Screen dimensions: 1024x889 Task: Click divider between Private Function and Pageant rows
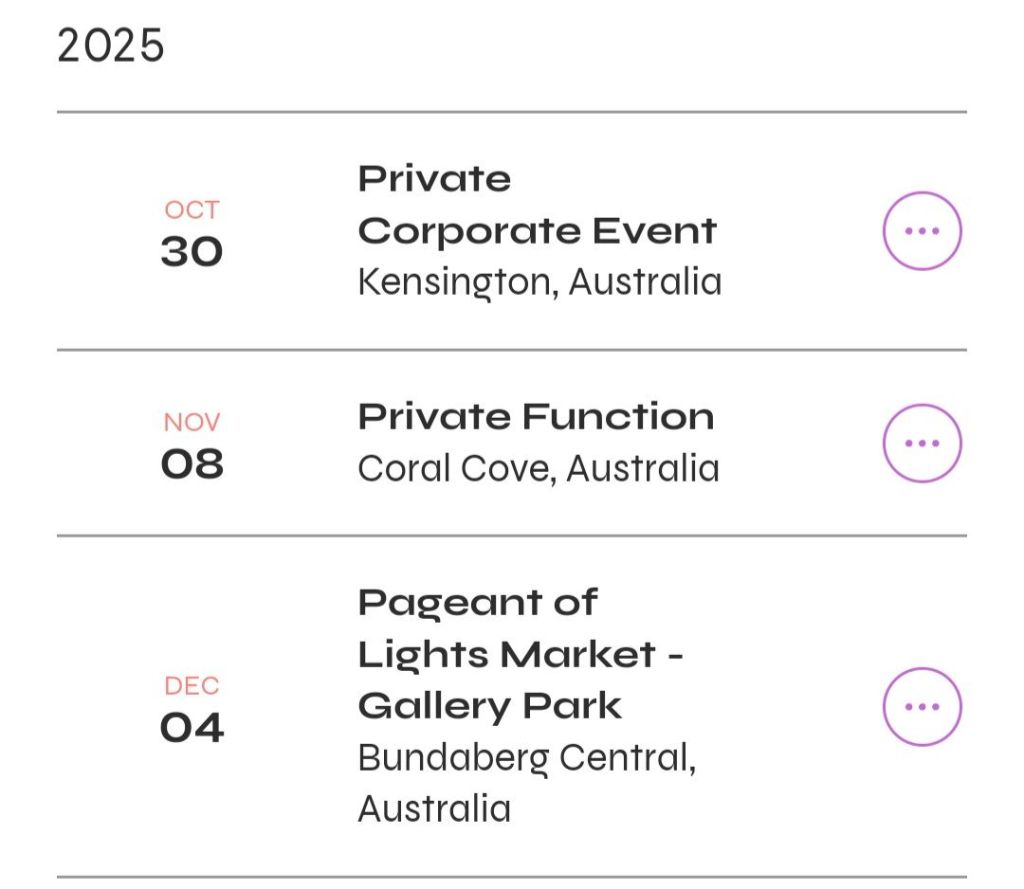pos(511,536)
